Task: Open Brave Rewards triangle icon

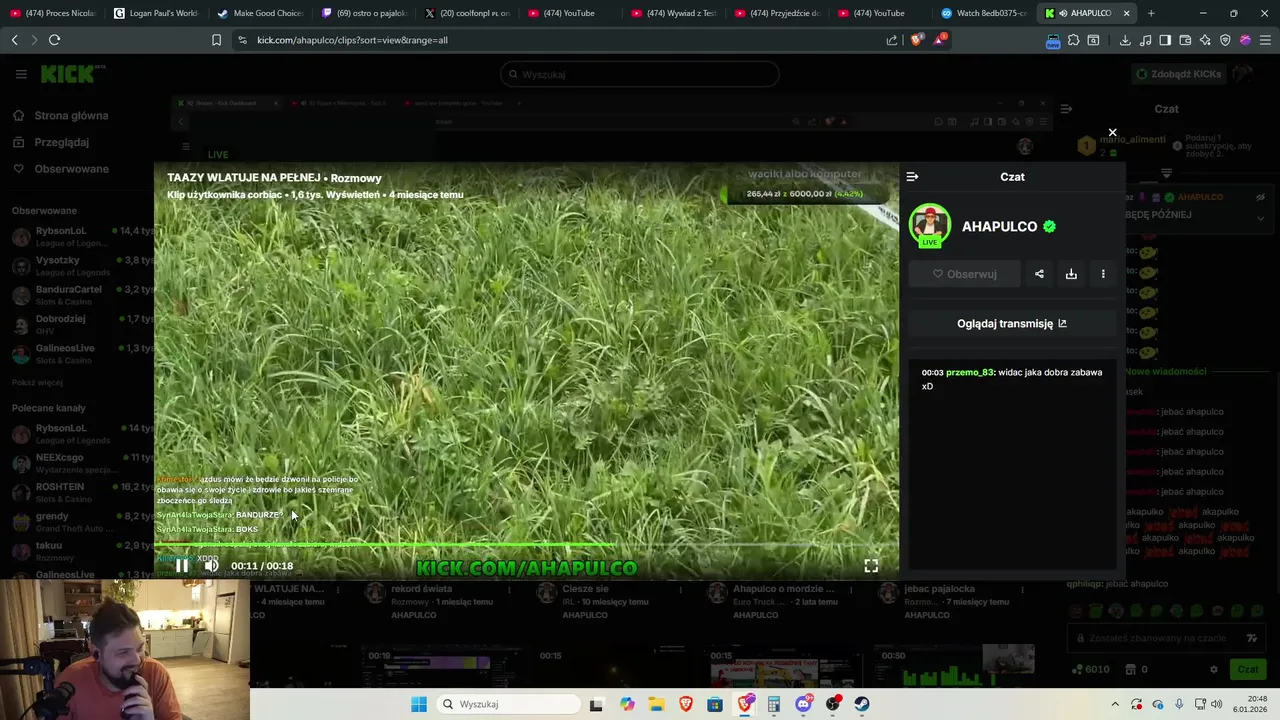Action: click(940, 40)
